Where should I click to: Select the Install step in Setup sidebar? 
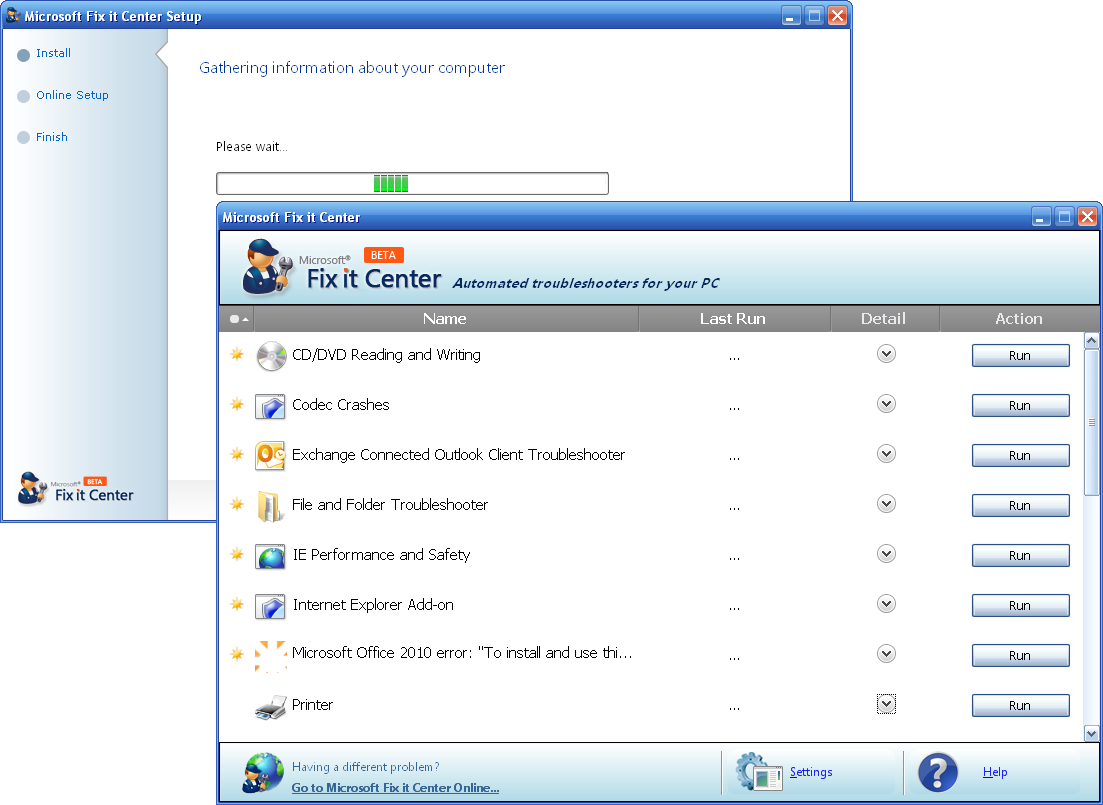tap(53, 53)
